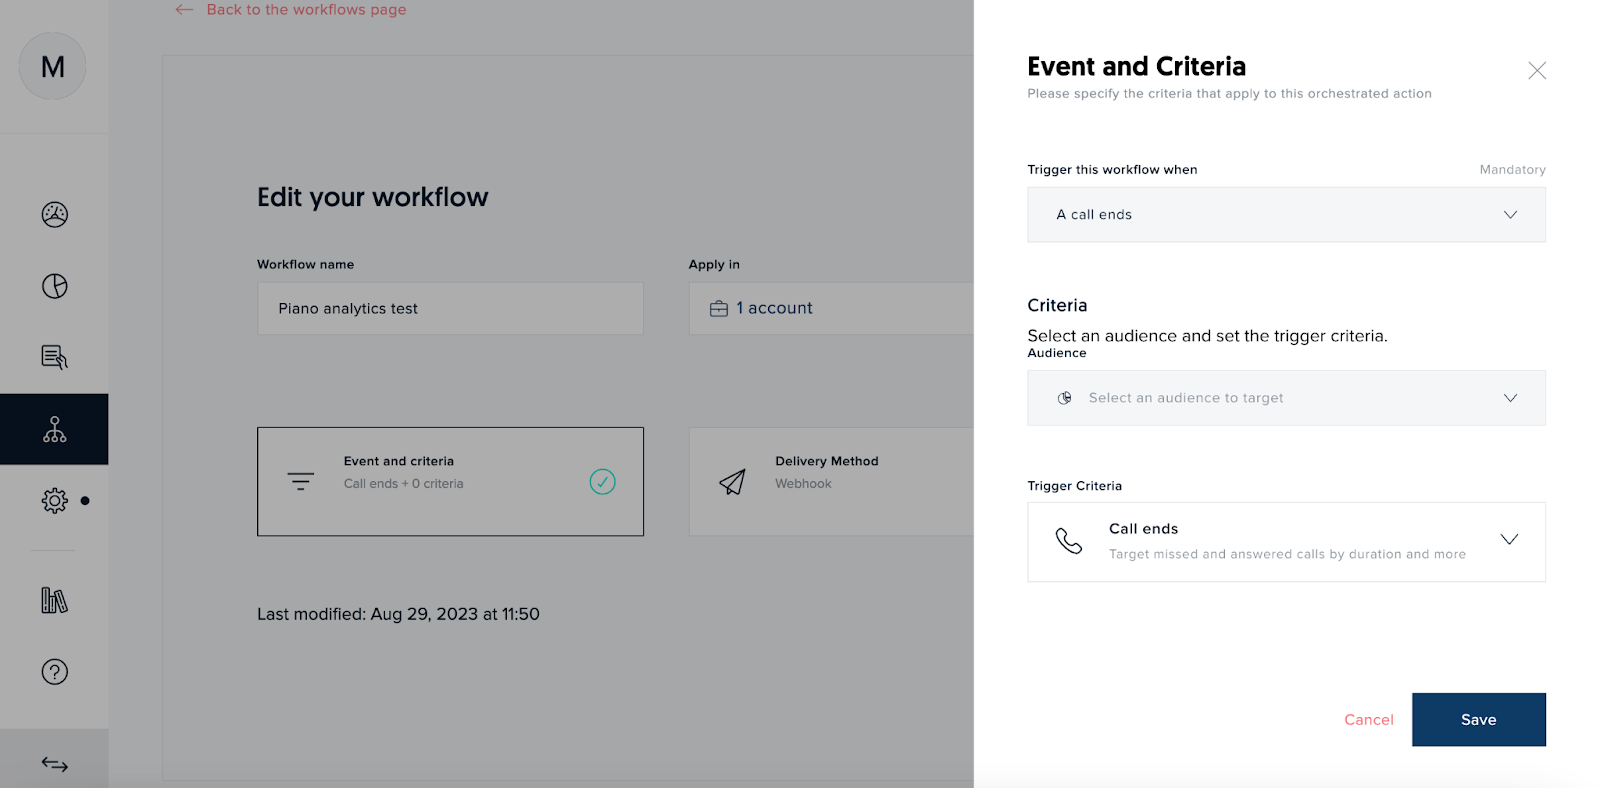This screenshot has height=788, width=1600.
Task: Open the settings gear sidebar icon
Action: (54, 500)
